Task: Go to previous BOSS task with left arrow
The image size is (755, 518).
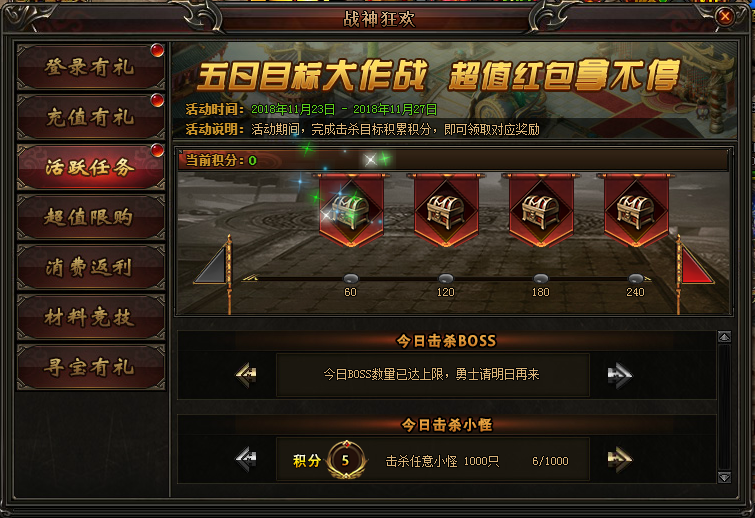Action: (246, 375)
